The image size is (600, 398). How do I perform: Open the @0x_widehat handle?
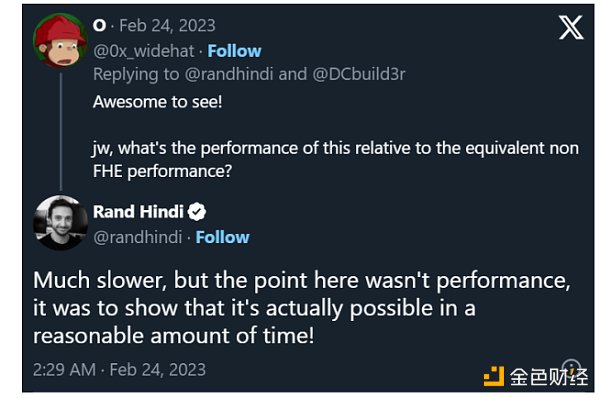pyautogui.click(x=144, y=51)
